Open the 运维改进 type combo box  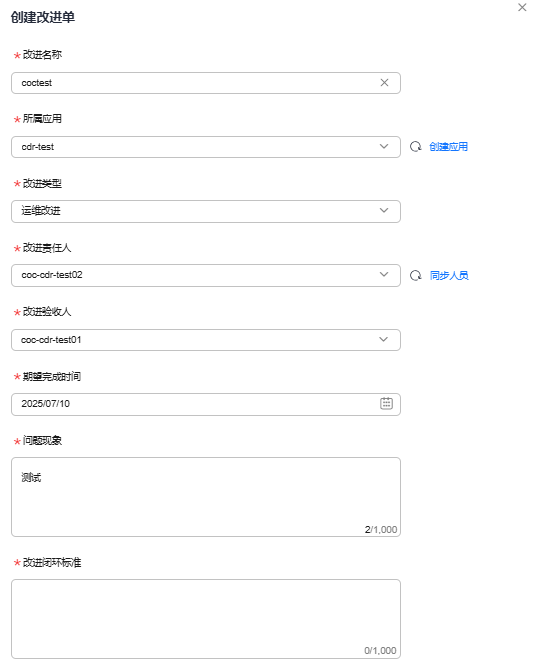point(206,211)
